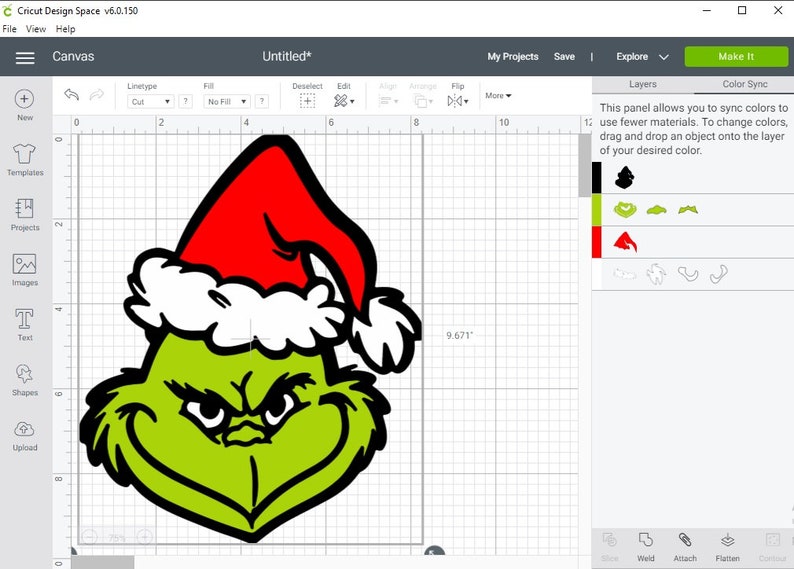
Task: Expand the Explore machine dropdown
Action: tap(663, 57)
